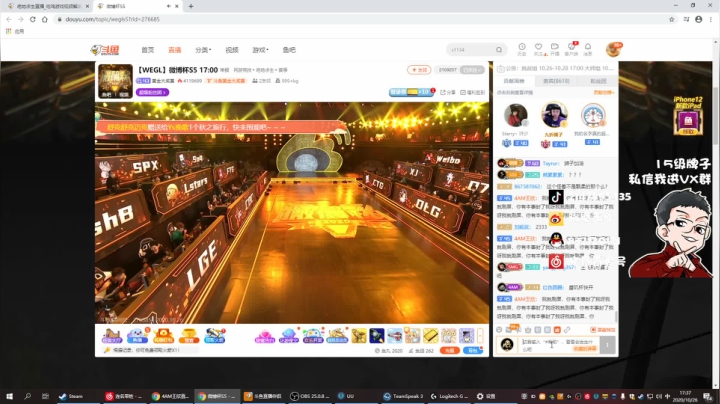
Task: Expand the 分类 dropdown in header
Action: coord(203,50)
